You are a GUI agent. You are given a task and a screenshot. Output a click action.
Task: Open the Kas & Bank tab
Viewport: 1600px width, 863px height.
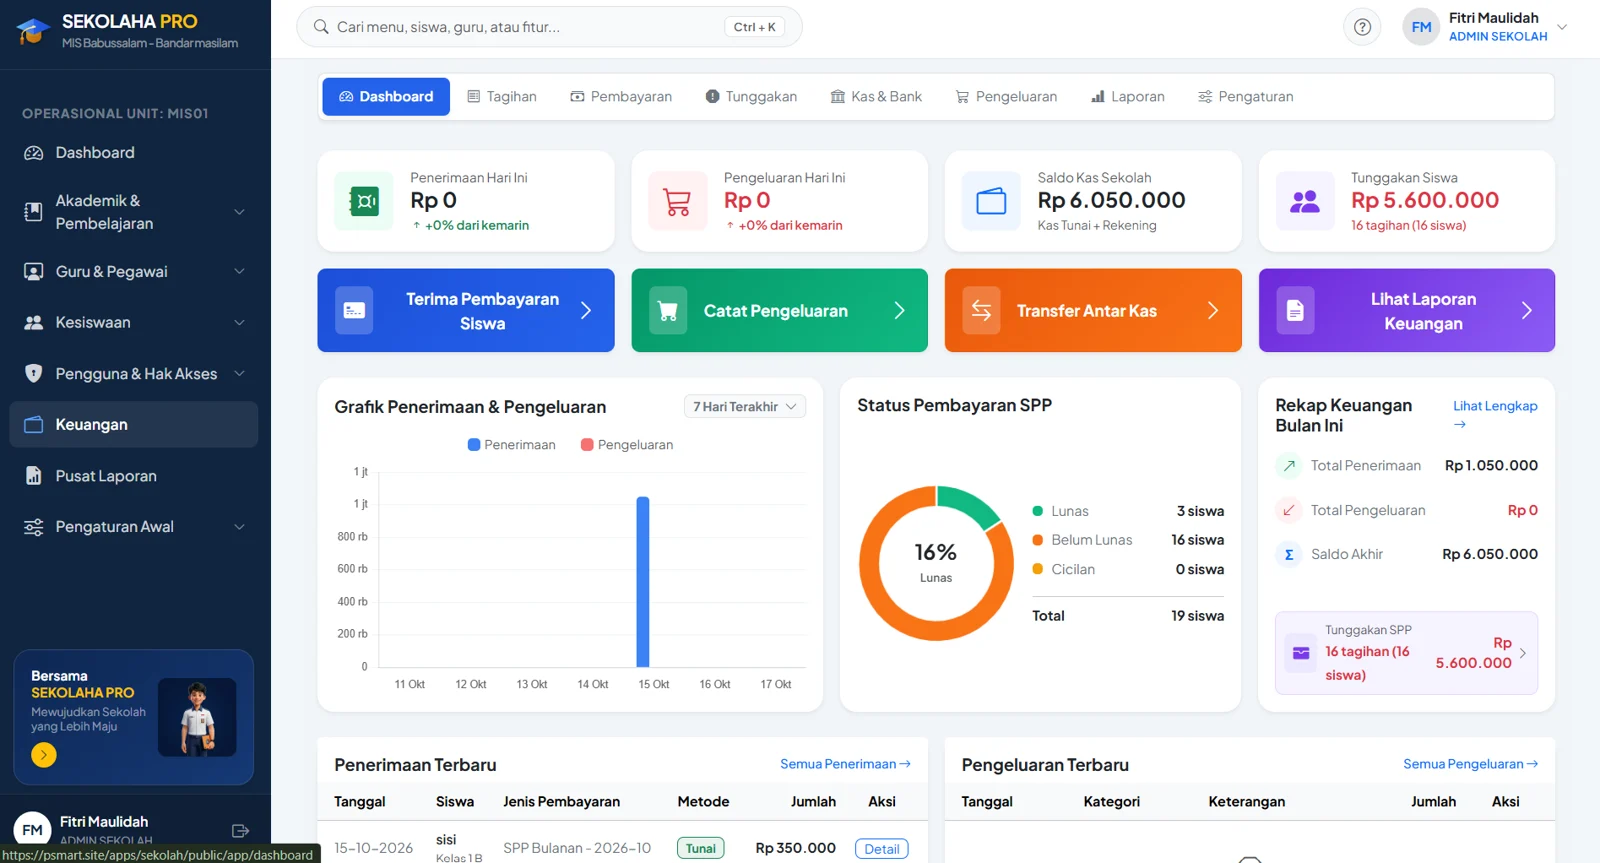[876, 97]
